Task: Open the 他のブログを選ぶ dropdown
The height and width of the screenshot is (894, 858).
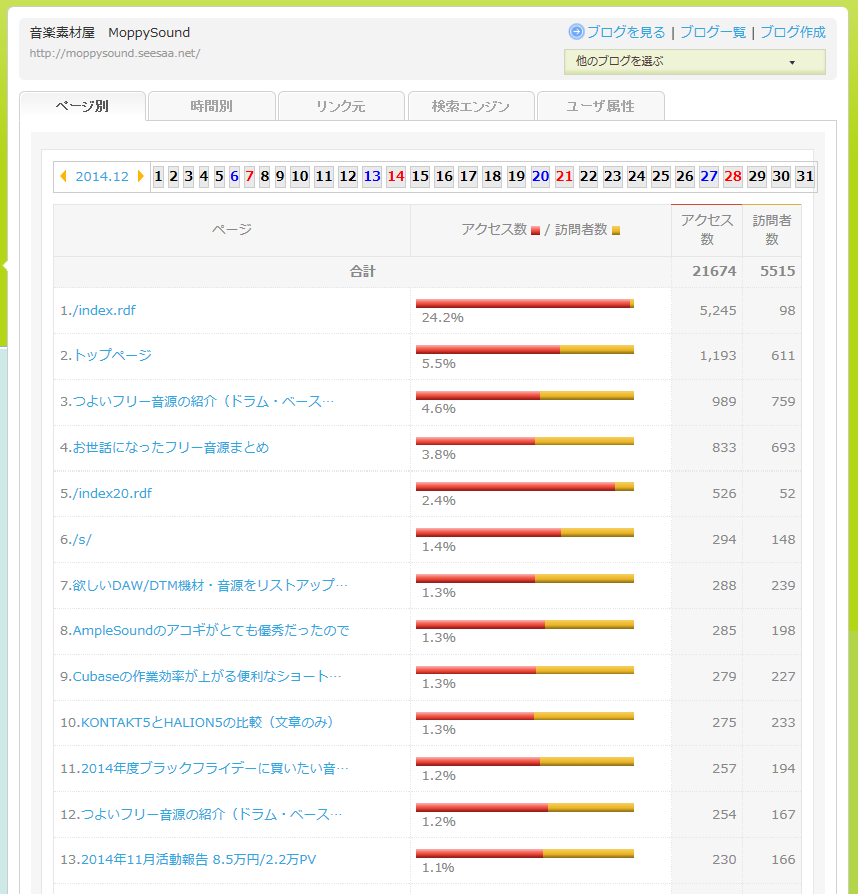Action: point(694,62)
